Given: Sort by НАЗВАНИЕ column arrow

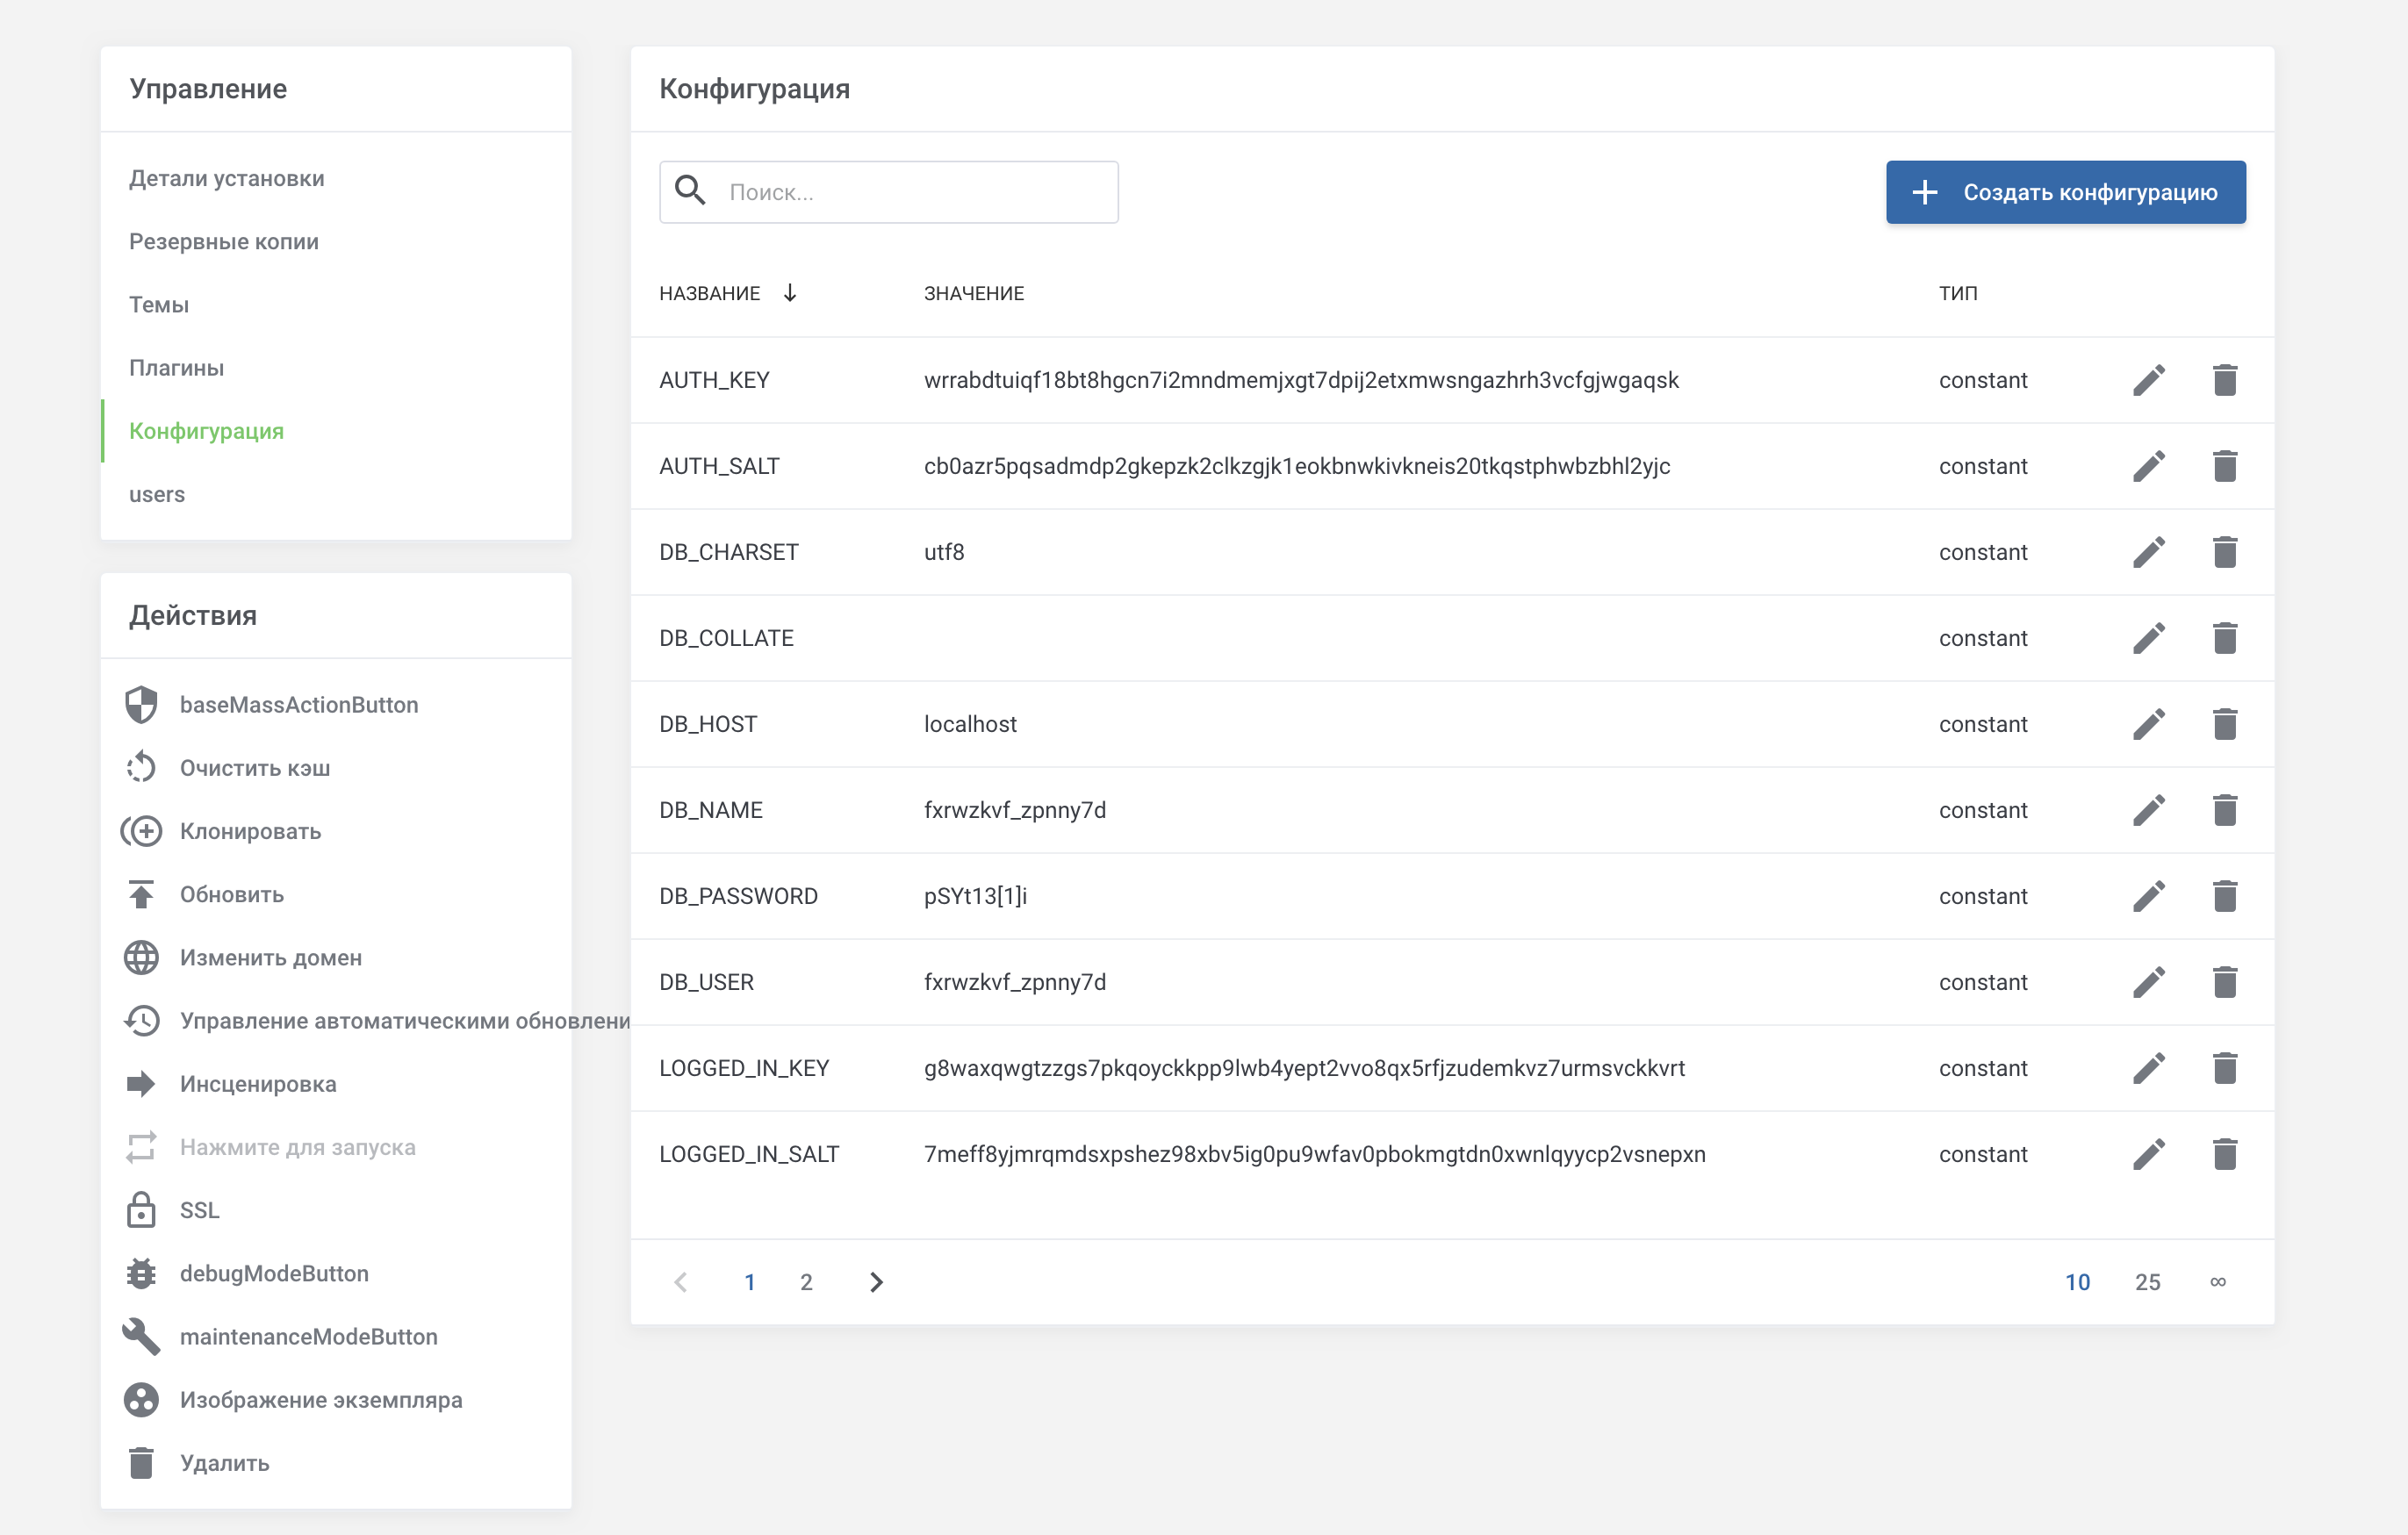Looking at the screenshot, I should 789,293.
